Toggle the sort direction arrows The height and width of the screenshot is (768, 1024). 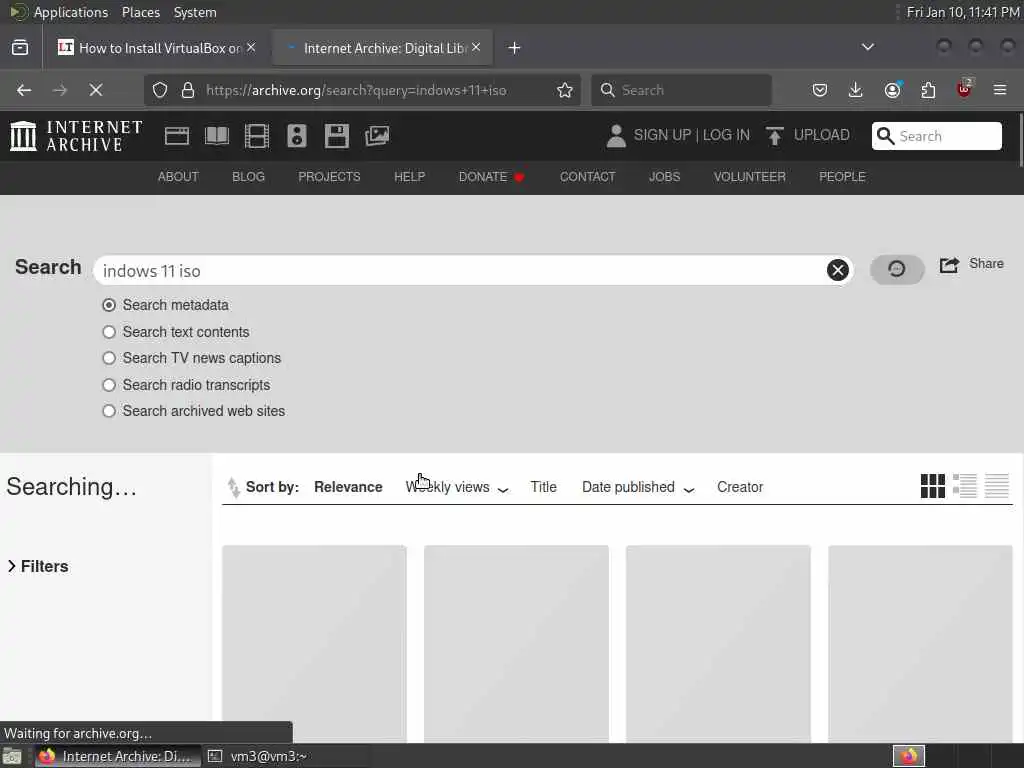tap(233, 487)
